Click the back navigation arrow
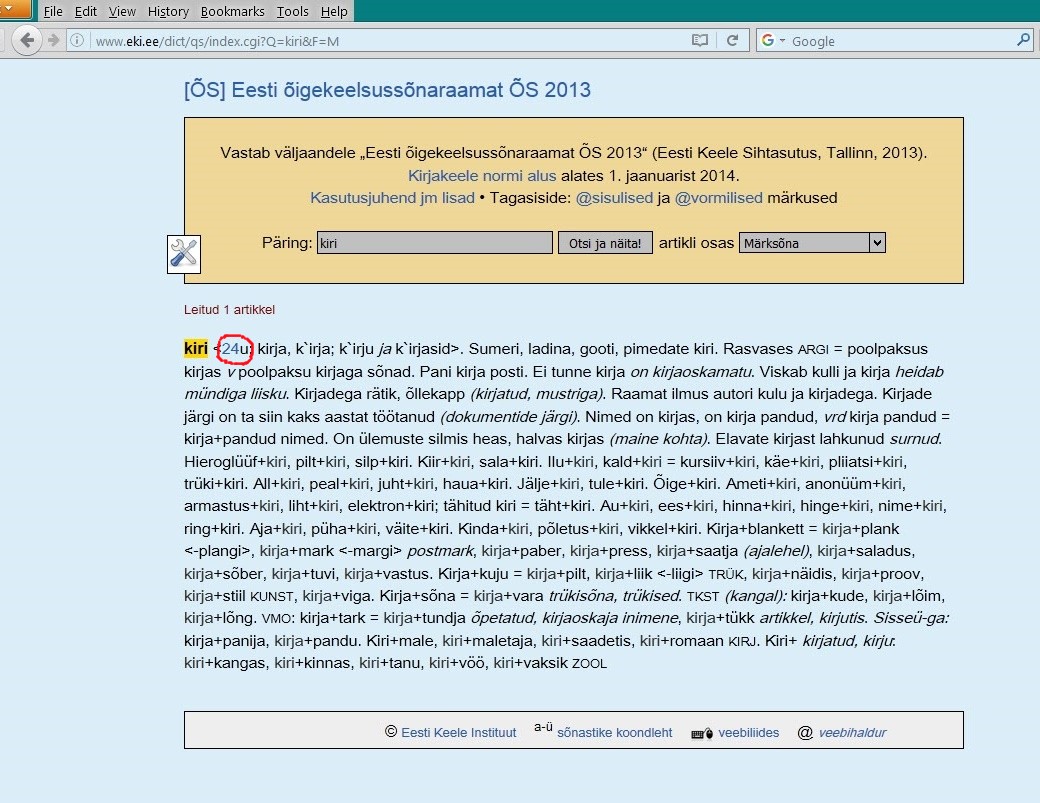The image size is (1040, 803). pos(27,40)
